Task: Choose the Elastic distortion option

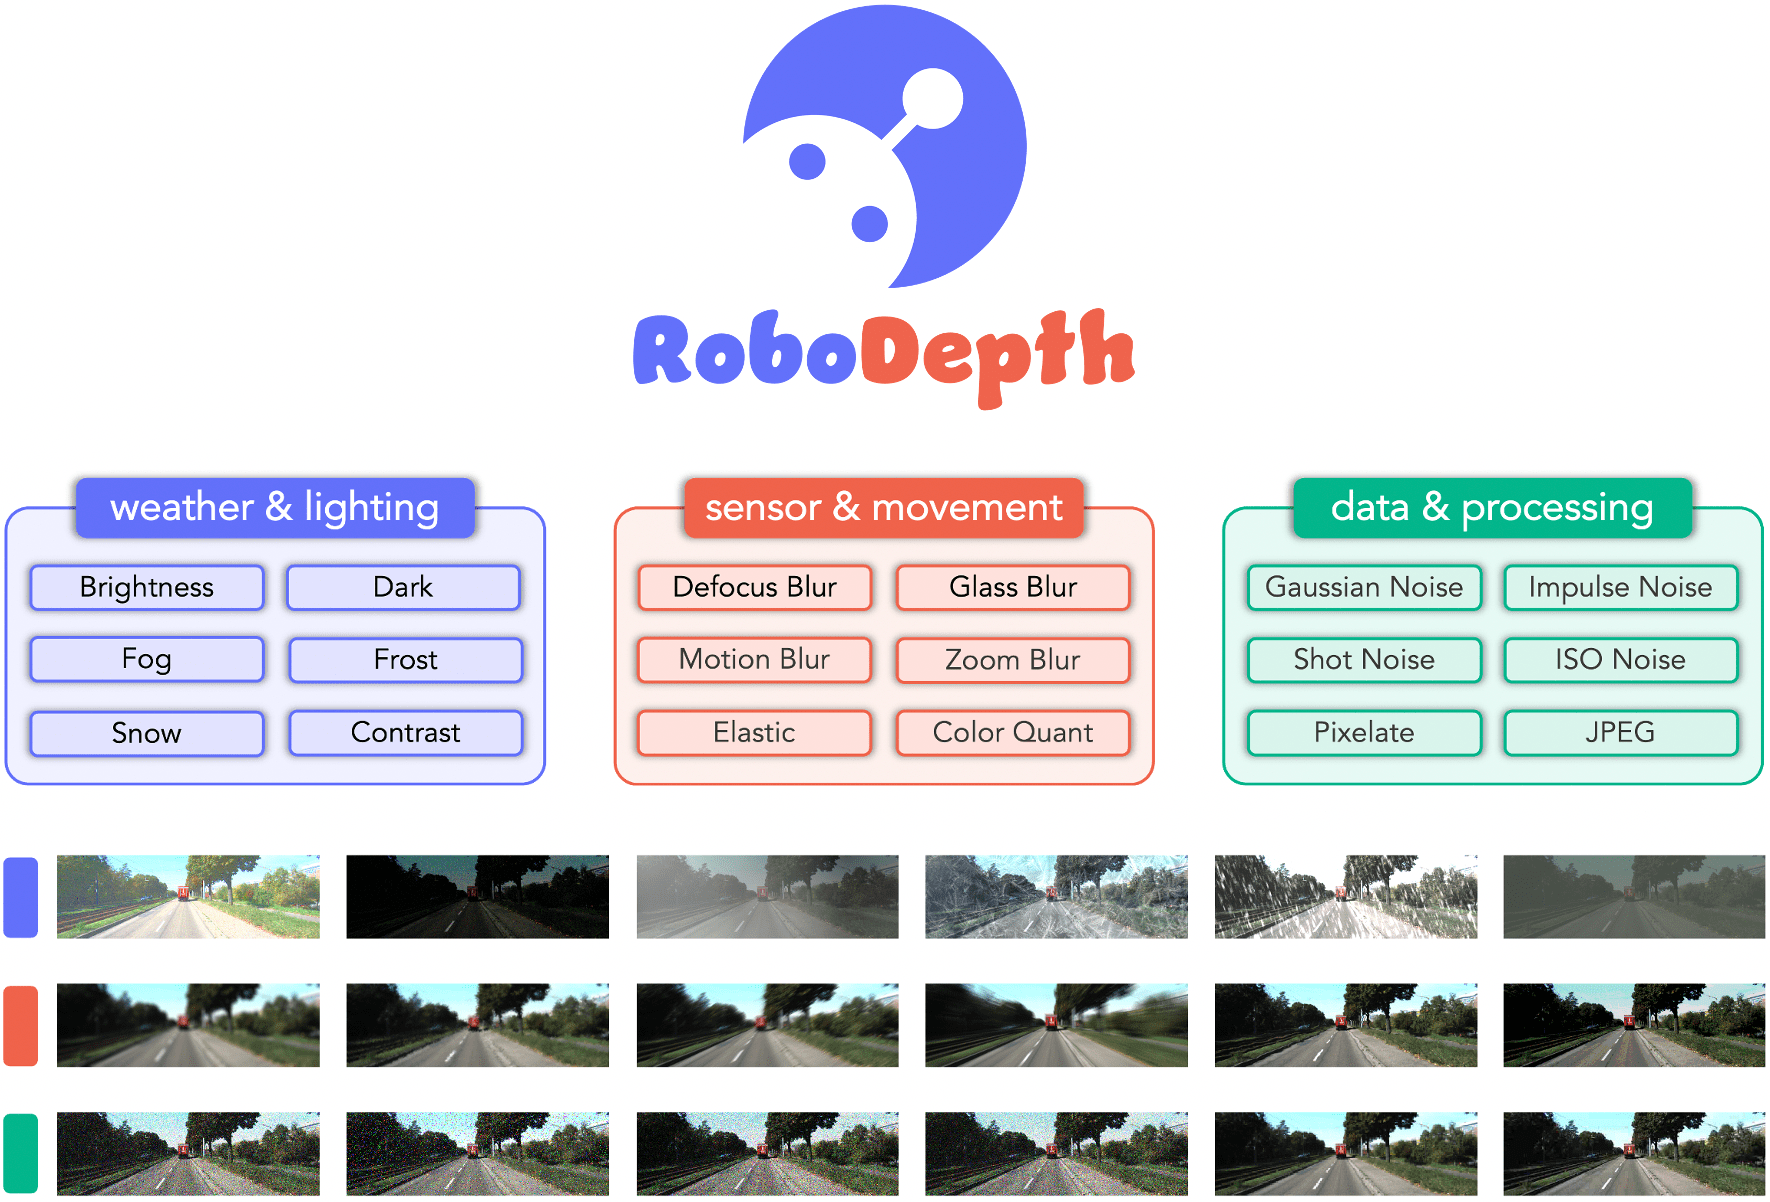Action: [754, 732]
